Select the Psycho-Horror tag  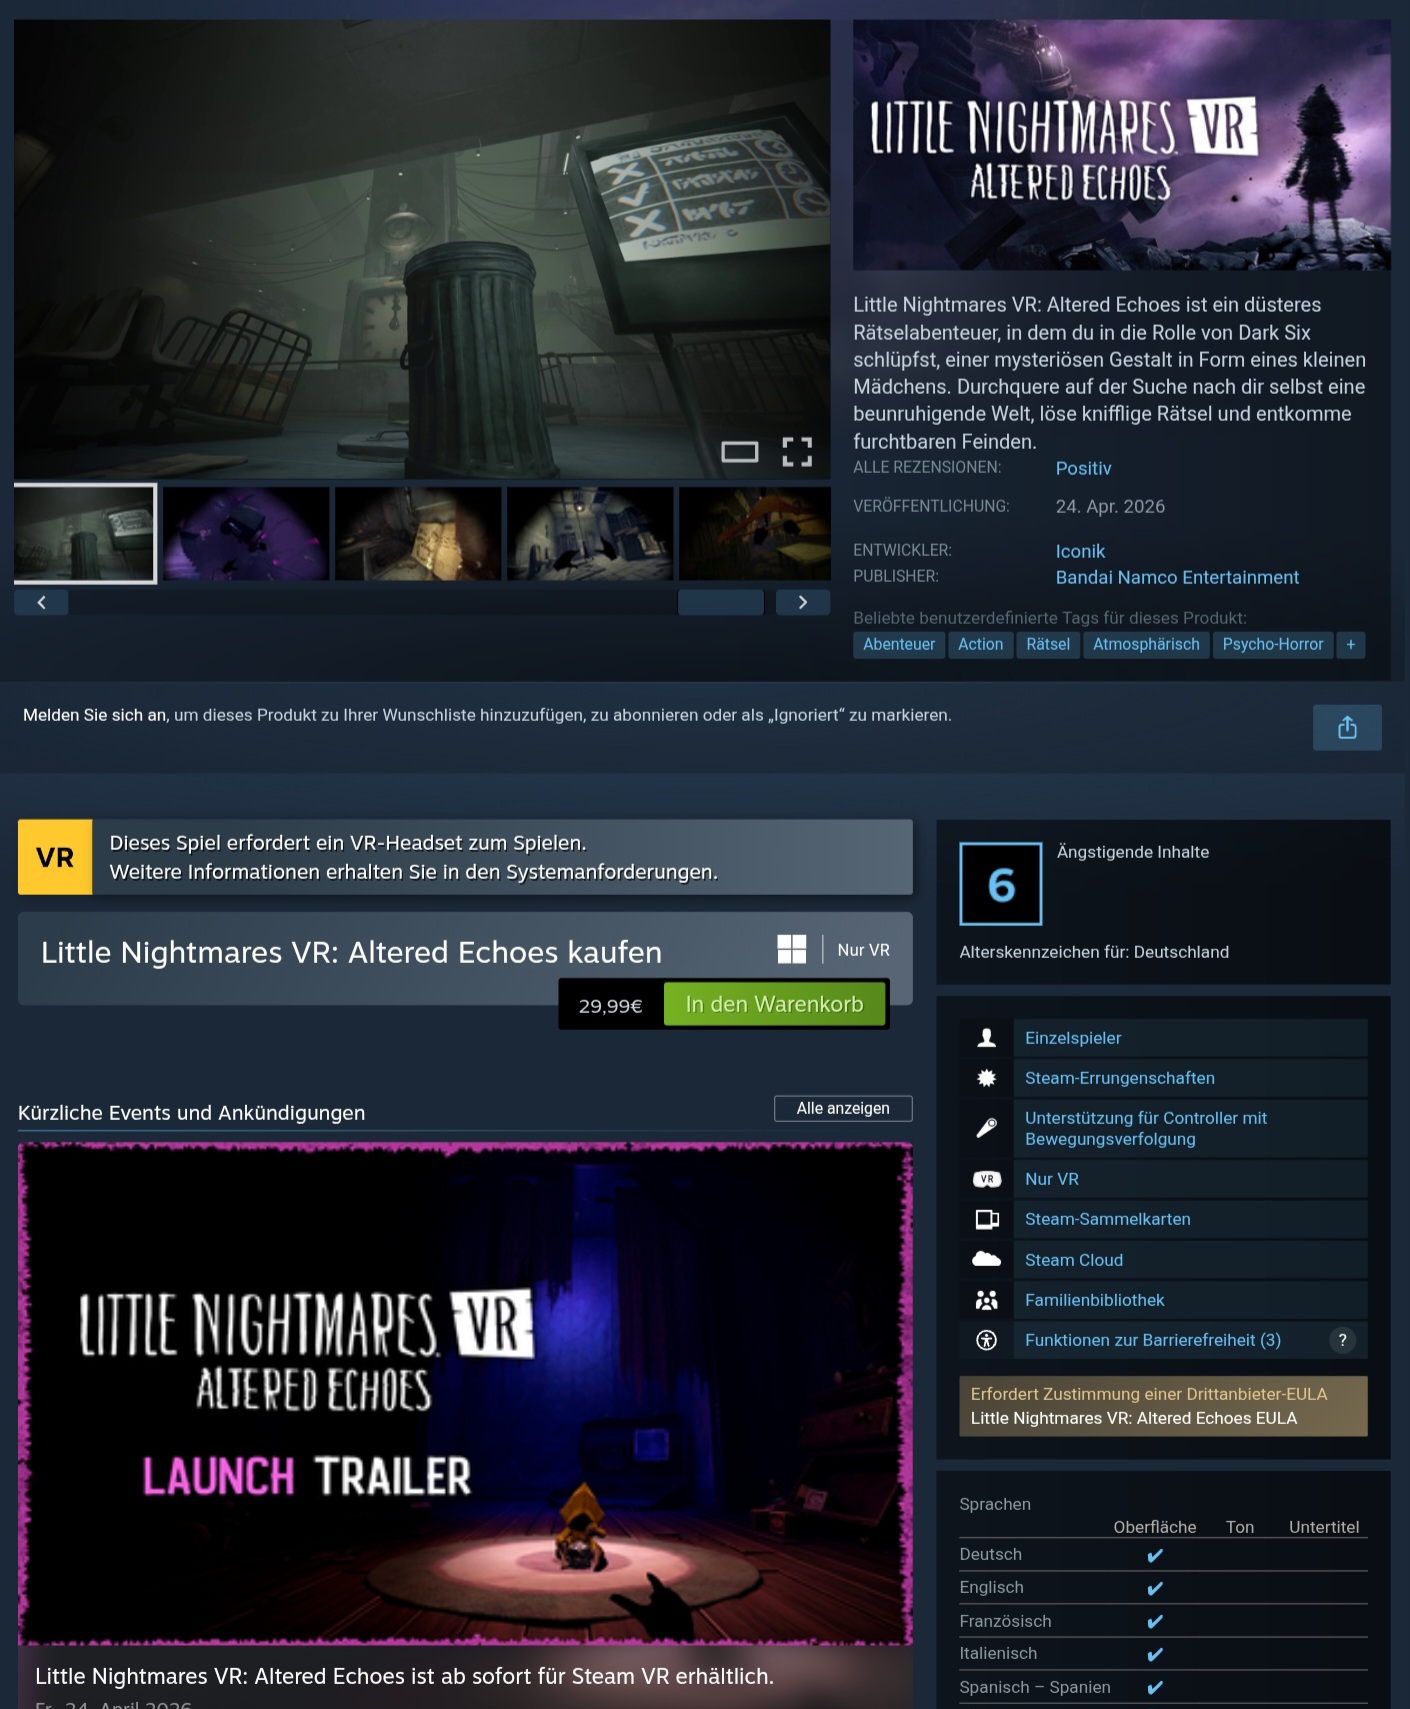click(x=1272, y=644)
